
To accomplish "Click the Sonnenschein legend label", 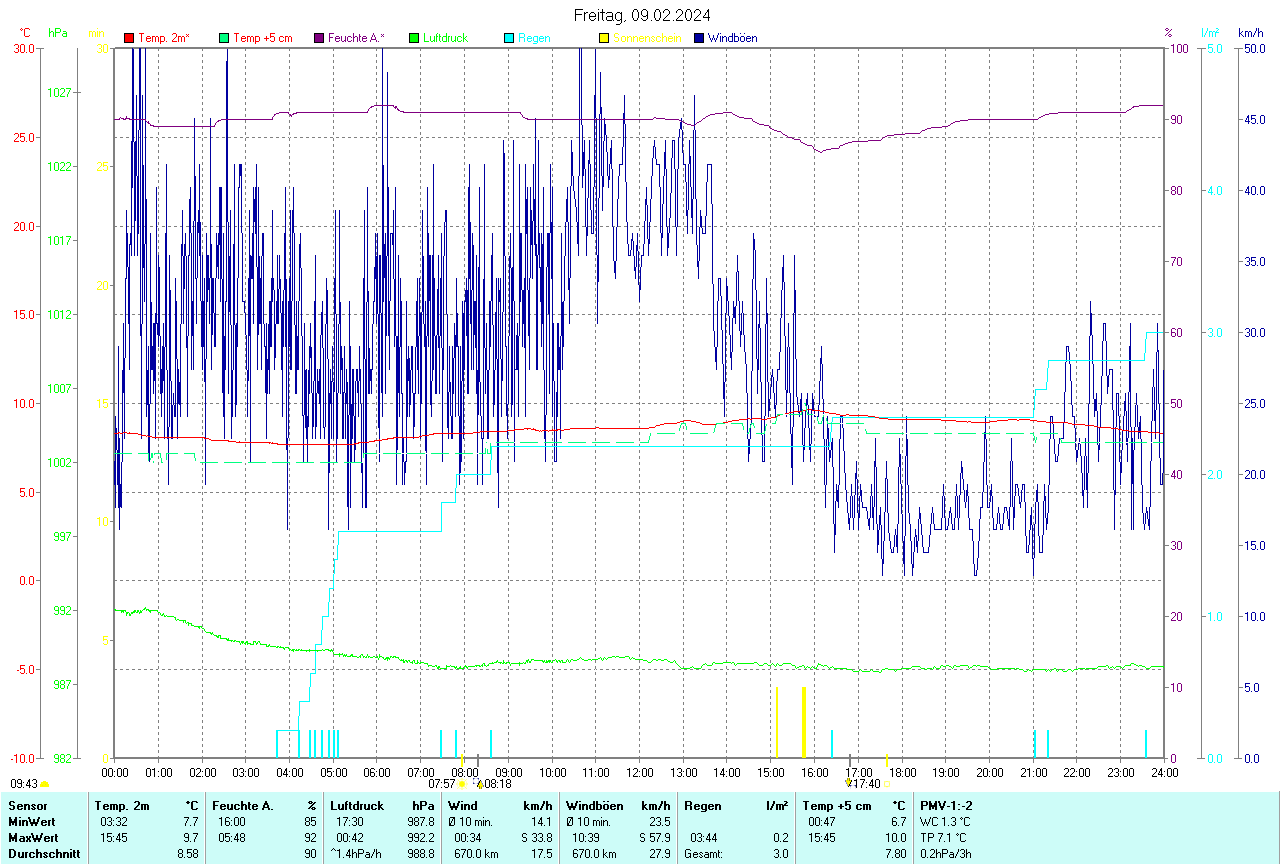I will (x=647, y=38).
